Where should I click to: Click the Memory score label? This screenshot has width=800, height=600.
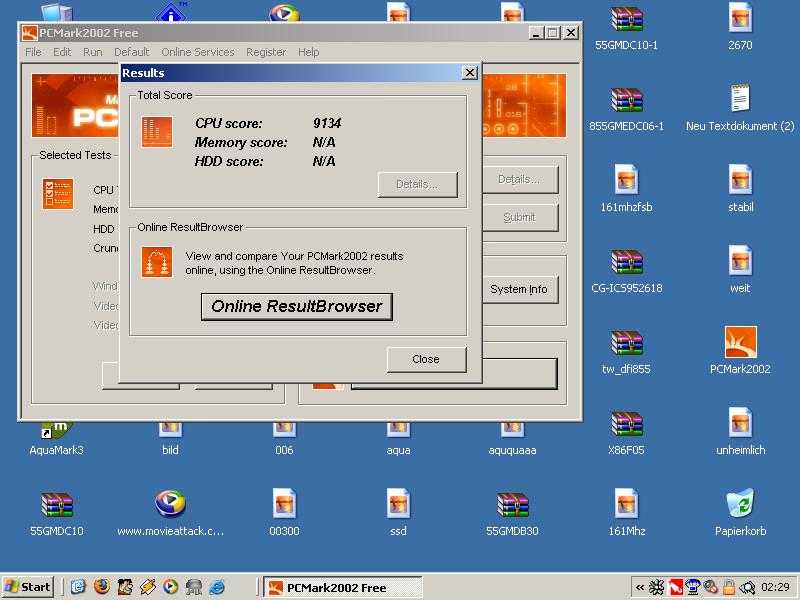pos(241,142)
